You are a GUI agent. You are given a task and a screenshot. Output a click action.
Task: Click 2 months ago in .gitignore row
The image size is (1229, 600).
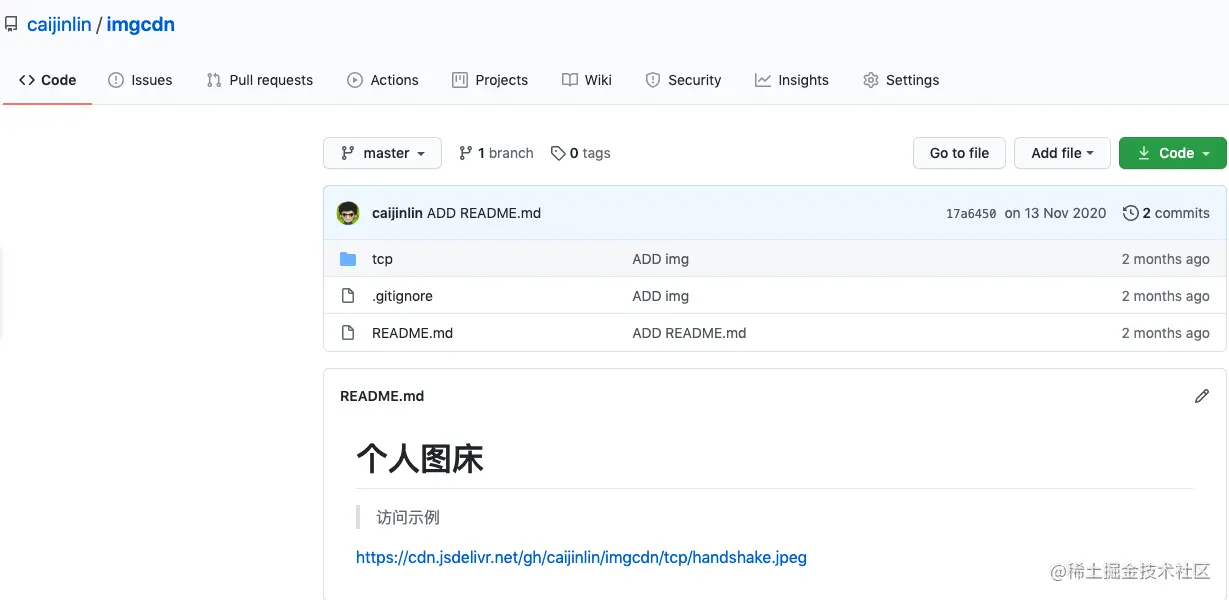coord(1166,296)
